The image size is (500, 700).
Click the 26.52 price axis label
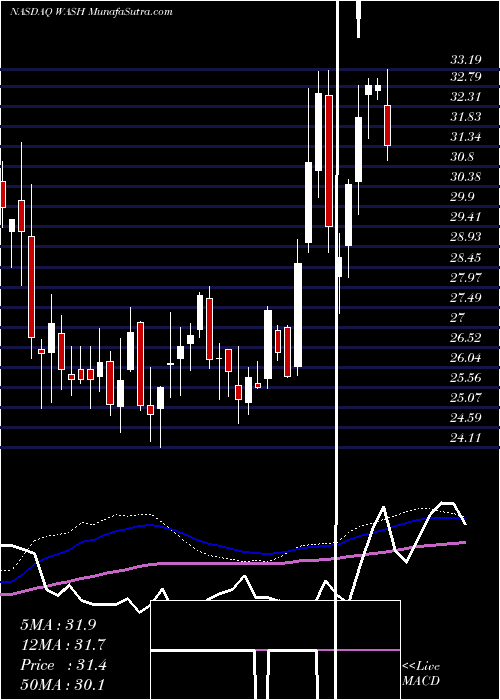466,337
